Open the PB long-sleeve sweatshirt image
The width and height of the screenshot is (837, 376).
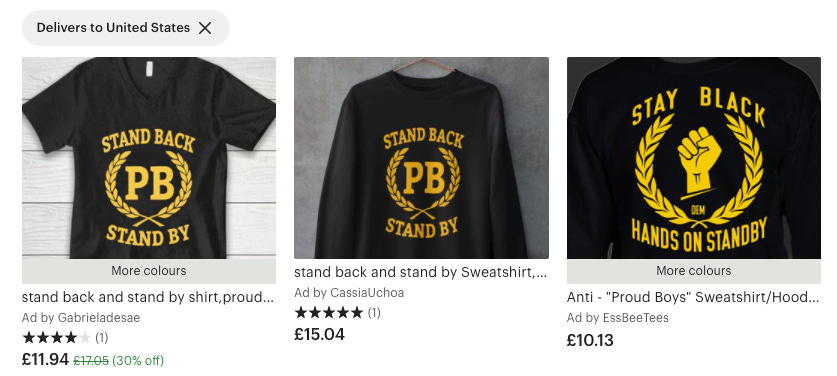pos(421,158)
